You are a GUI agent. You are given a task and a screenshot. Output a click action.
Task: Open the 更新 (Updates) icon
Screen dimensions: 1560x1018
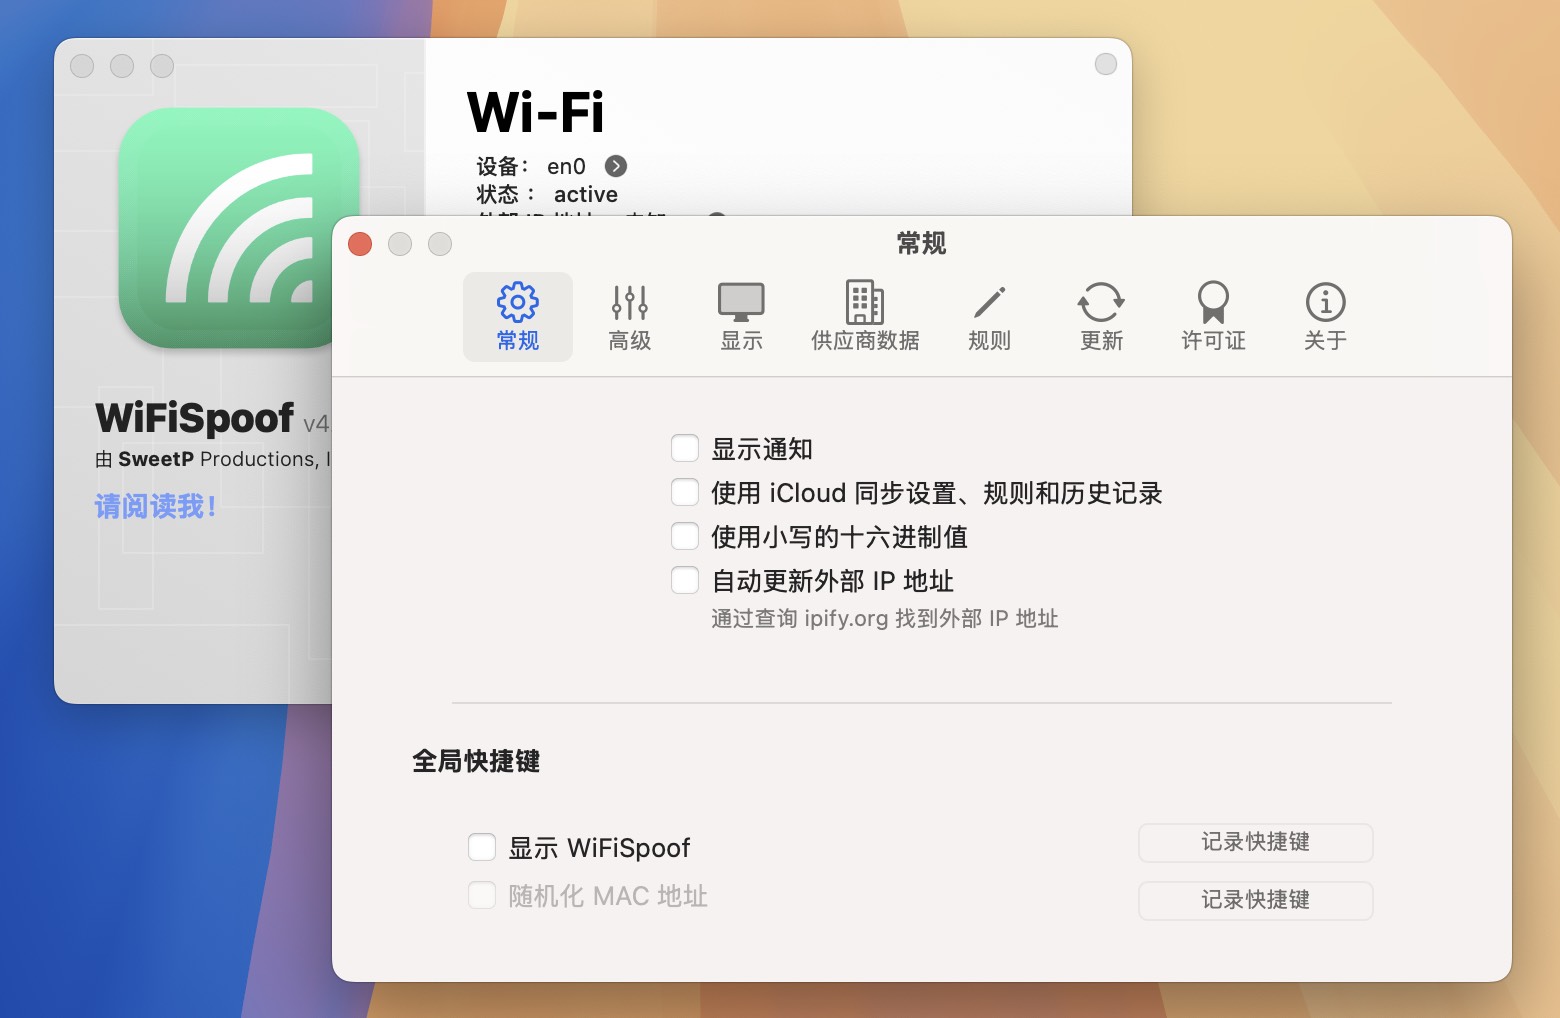(1100, 315)
